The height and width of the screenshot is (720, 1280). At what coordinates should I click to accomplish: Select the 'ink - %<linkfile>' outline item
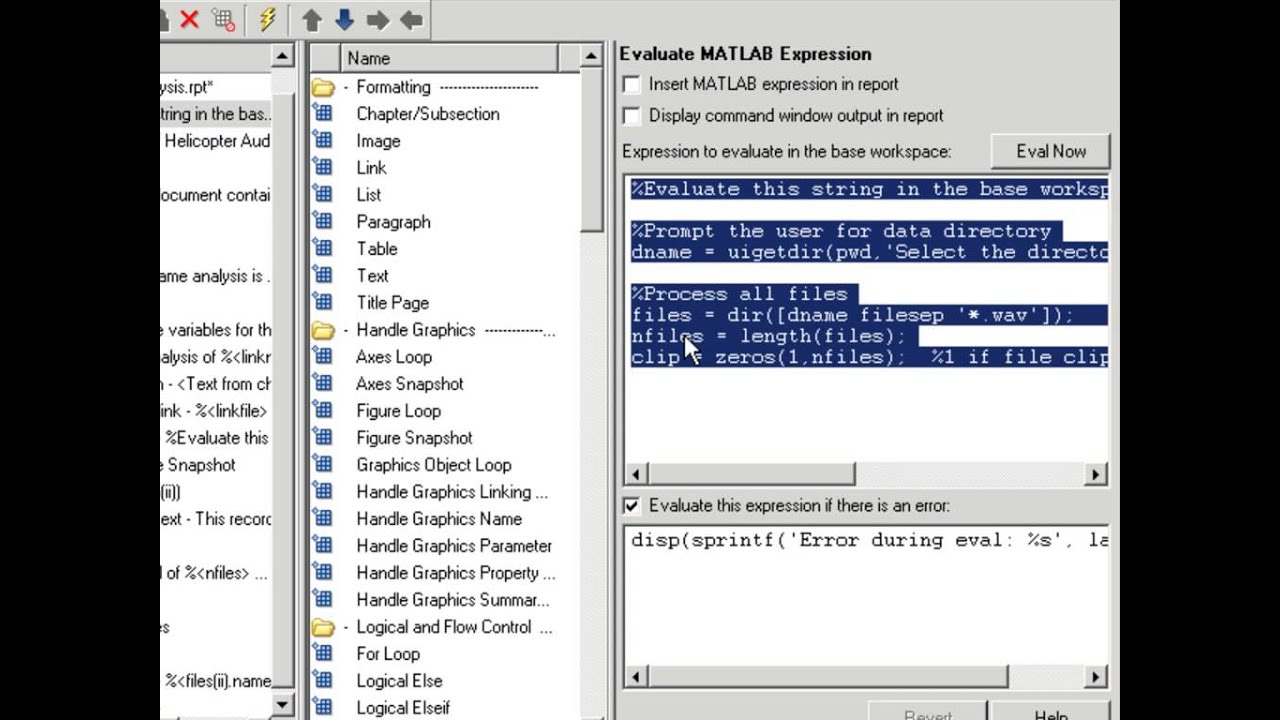(213, 411)
